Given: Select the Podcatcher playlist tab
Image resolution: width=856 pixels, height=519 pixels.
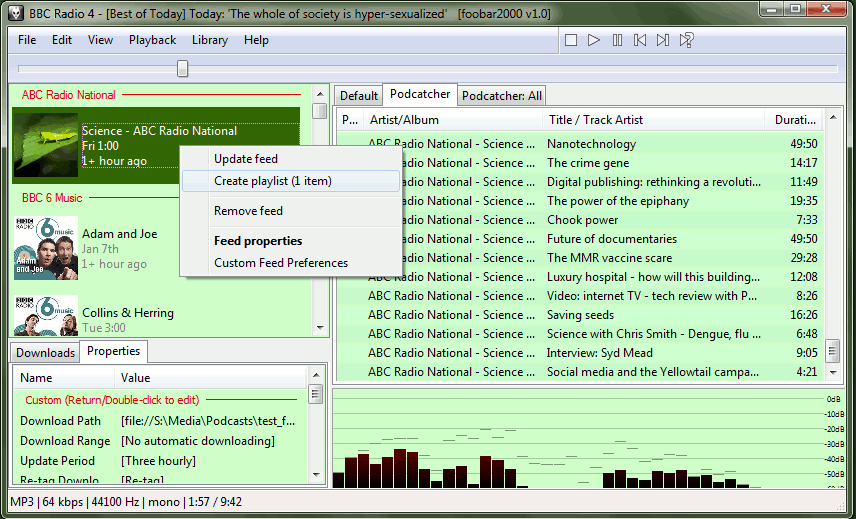Looking at the screenshot, I should pyautogui.click(x=420, y=94).
